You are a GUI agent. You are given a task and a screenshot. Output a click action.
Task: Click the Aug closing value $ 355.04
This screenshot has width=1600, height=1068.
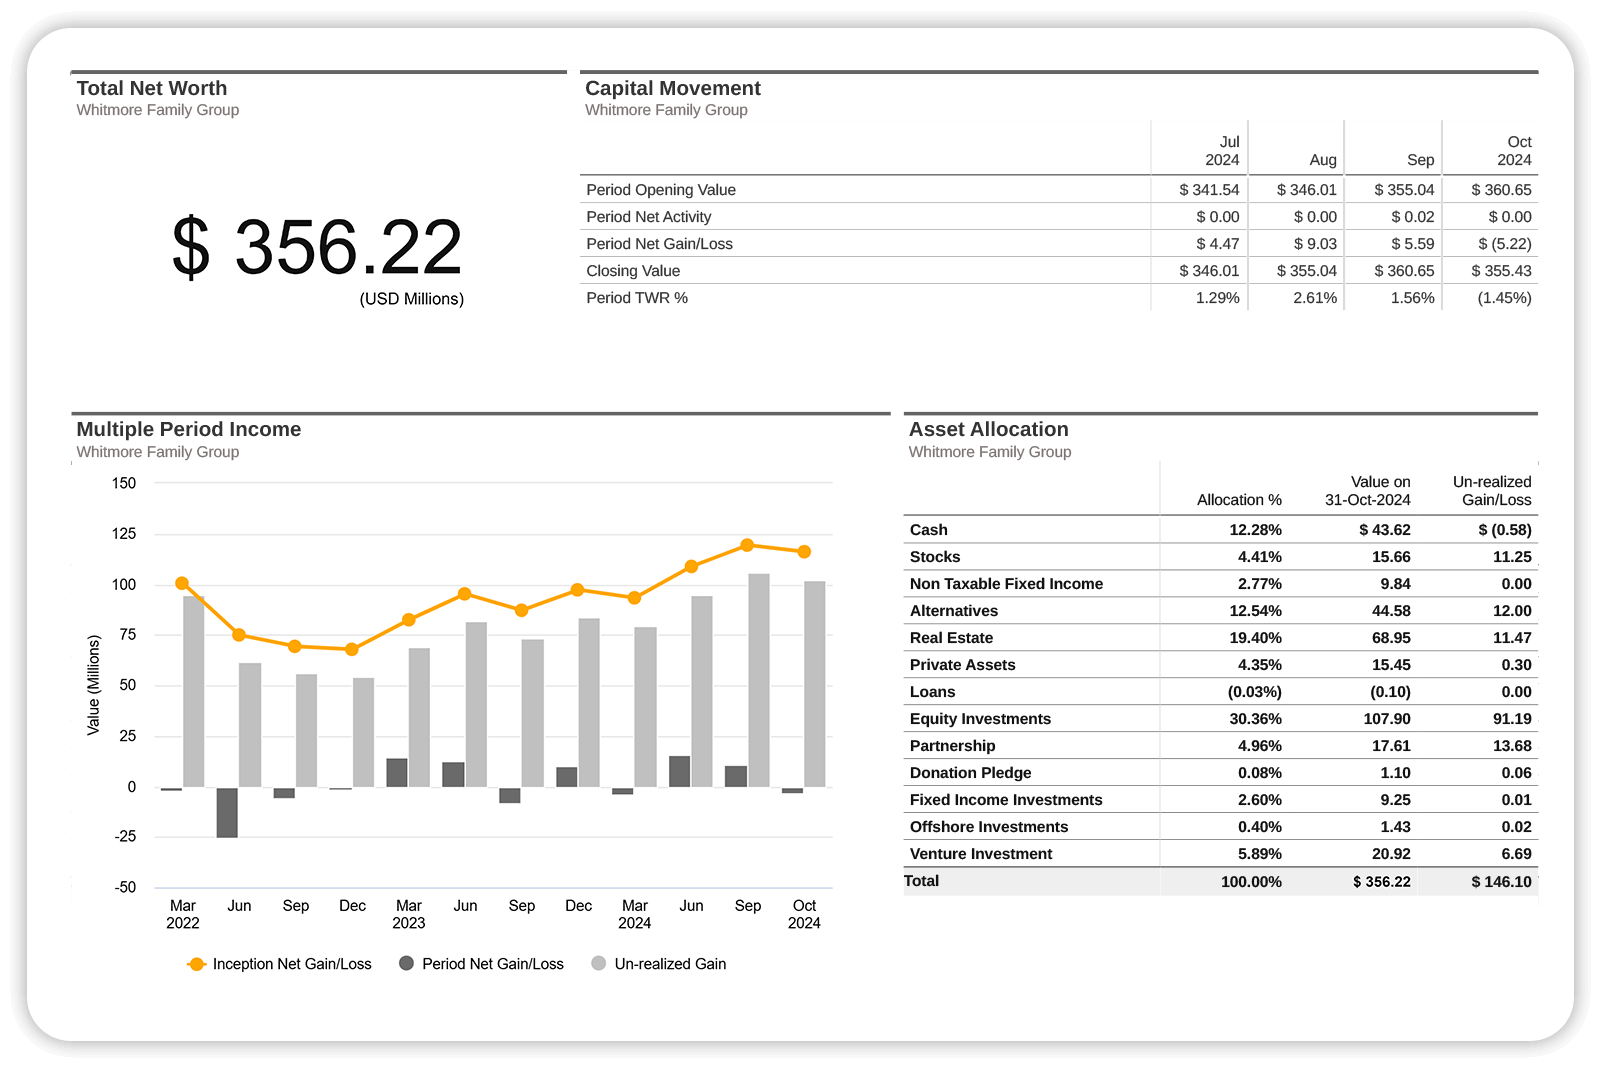pyautogui.click(x=1307, y=271)
